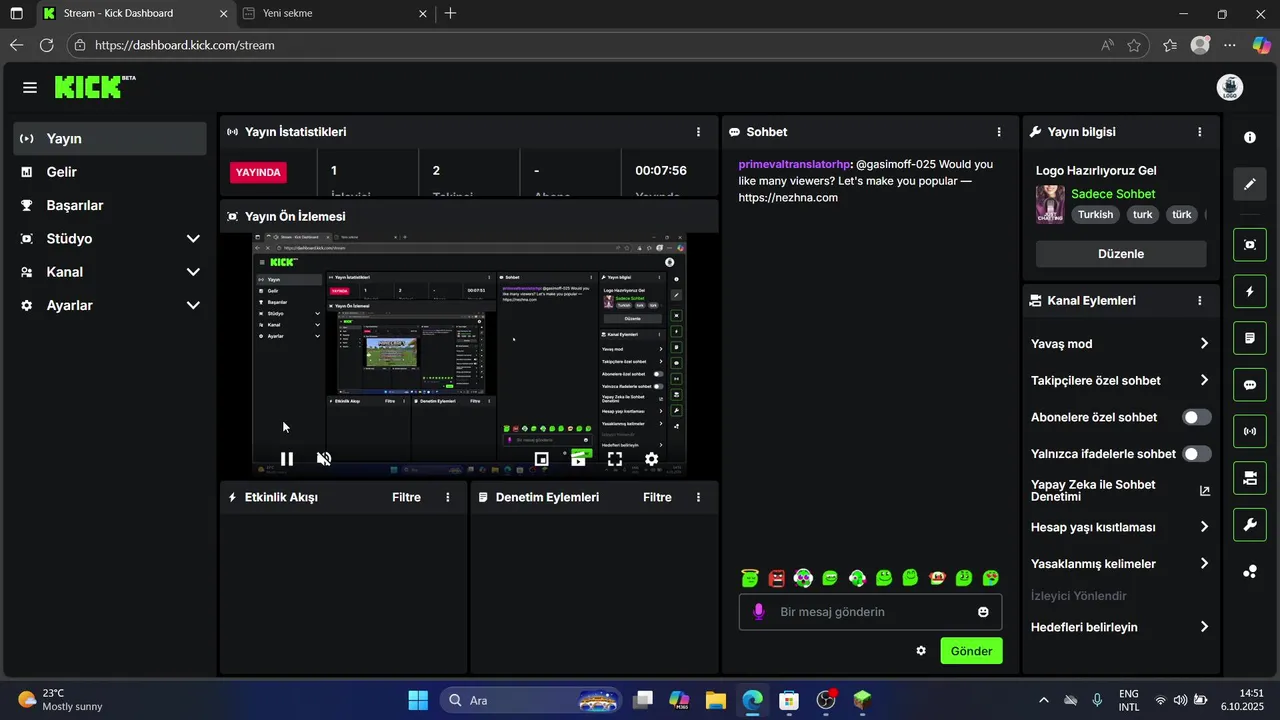Image resolution: width=1280 pixels, height=720 pixels.
Task: Open Etkinlik Akışı three-dot menu
Action: pos(447,497)
